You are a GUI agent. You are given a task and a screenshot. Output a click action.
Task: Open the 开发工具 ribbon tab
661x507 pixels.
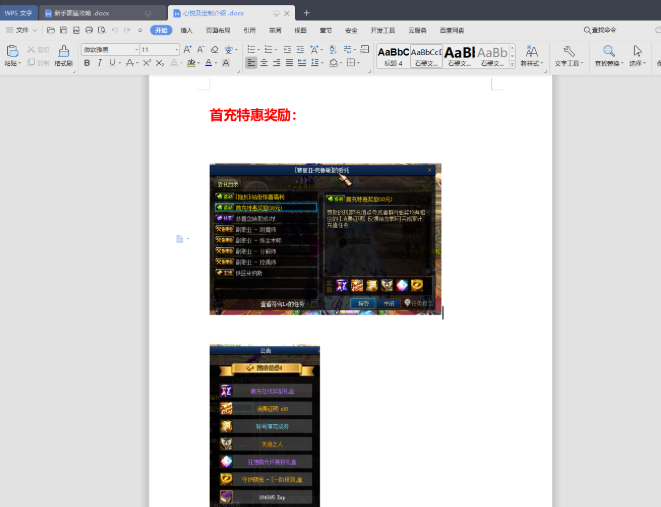(x=383, y=30)
